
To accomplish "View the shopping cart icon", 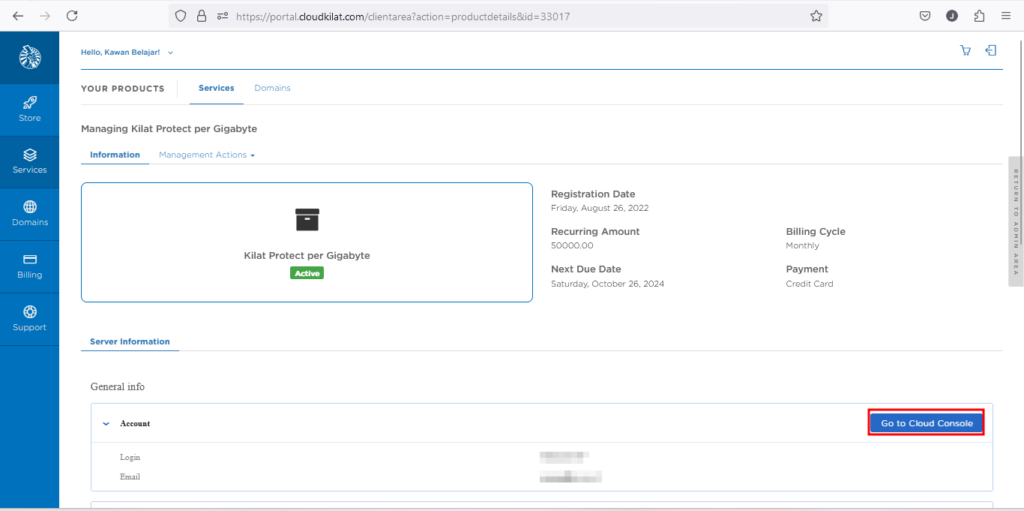I will pos(965,51).
